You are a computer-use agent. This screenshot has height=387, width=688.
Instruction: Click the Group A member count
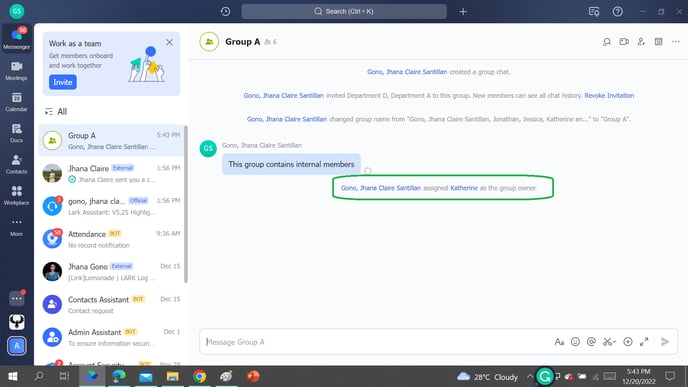(x=270, y=42)
